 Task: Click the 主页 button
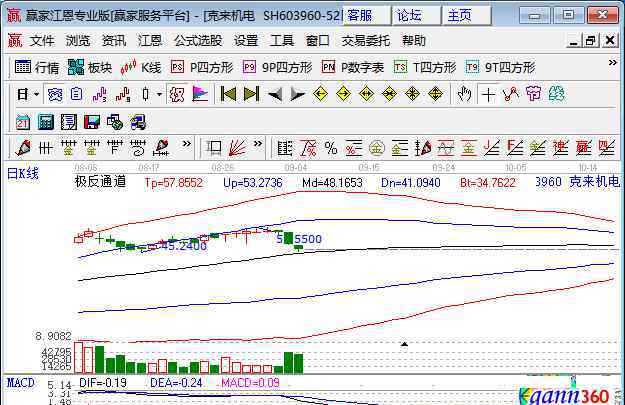click(467, 16)
